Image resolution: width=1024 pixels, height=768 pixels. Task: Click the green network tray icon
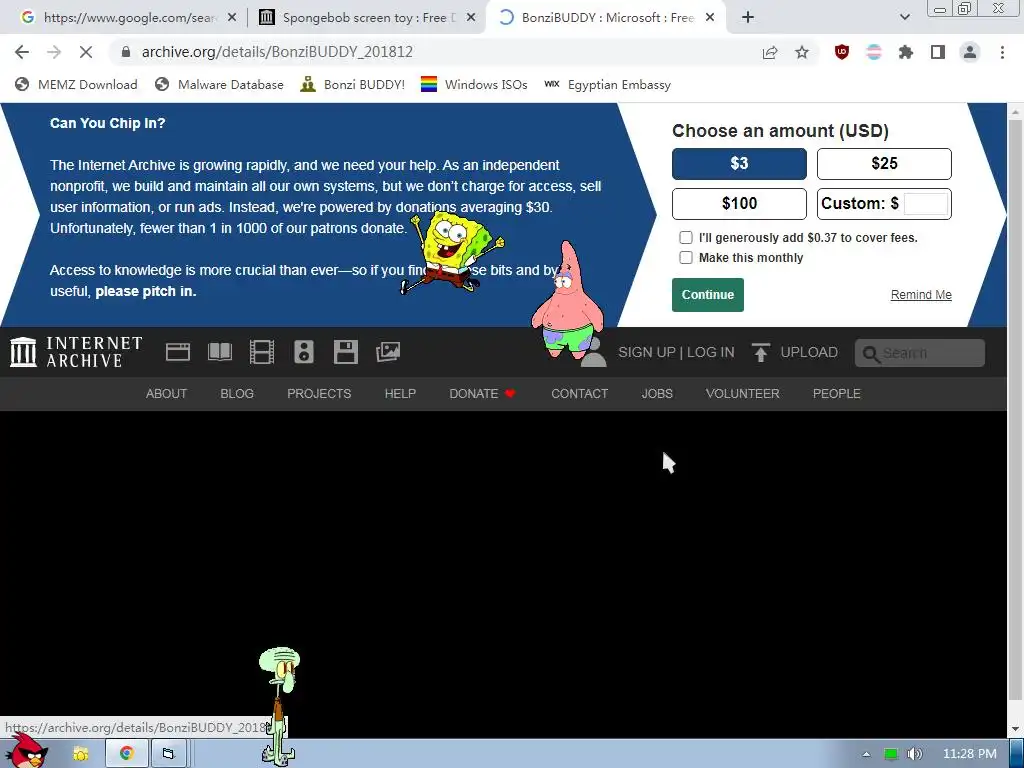coord(890,754)
